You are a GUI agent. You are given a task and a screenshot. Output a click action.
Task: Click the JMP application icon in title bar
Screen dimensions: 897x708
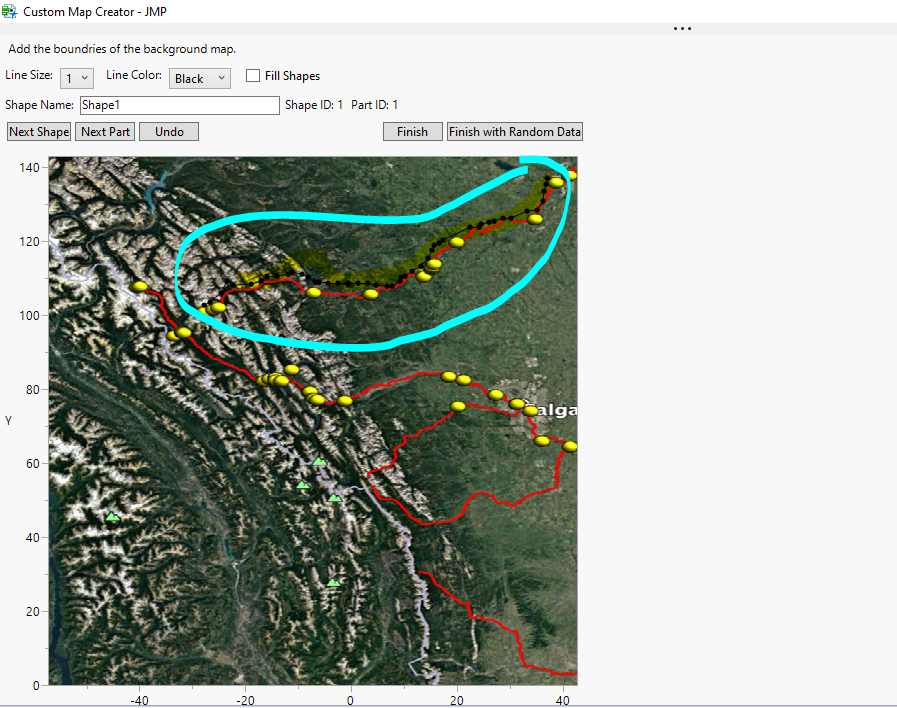[x=10, y=11]
